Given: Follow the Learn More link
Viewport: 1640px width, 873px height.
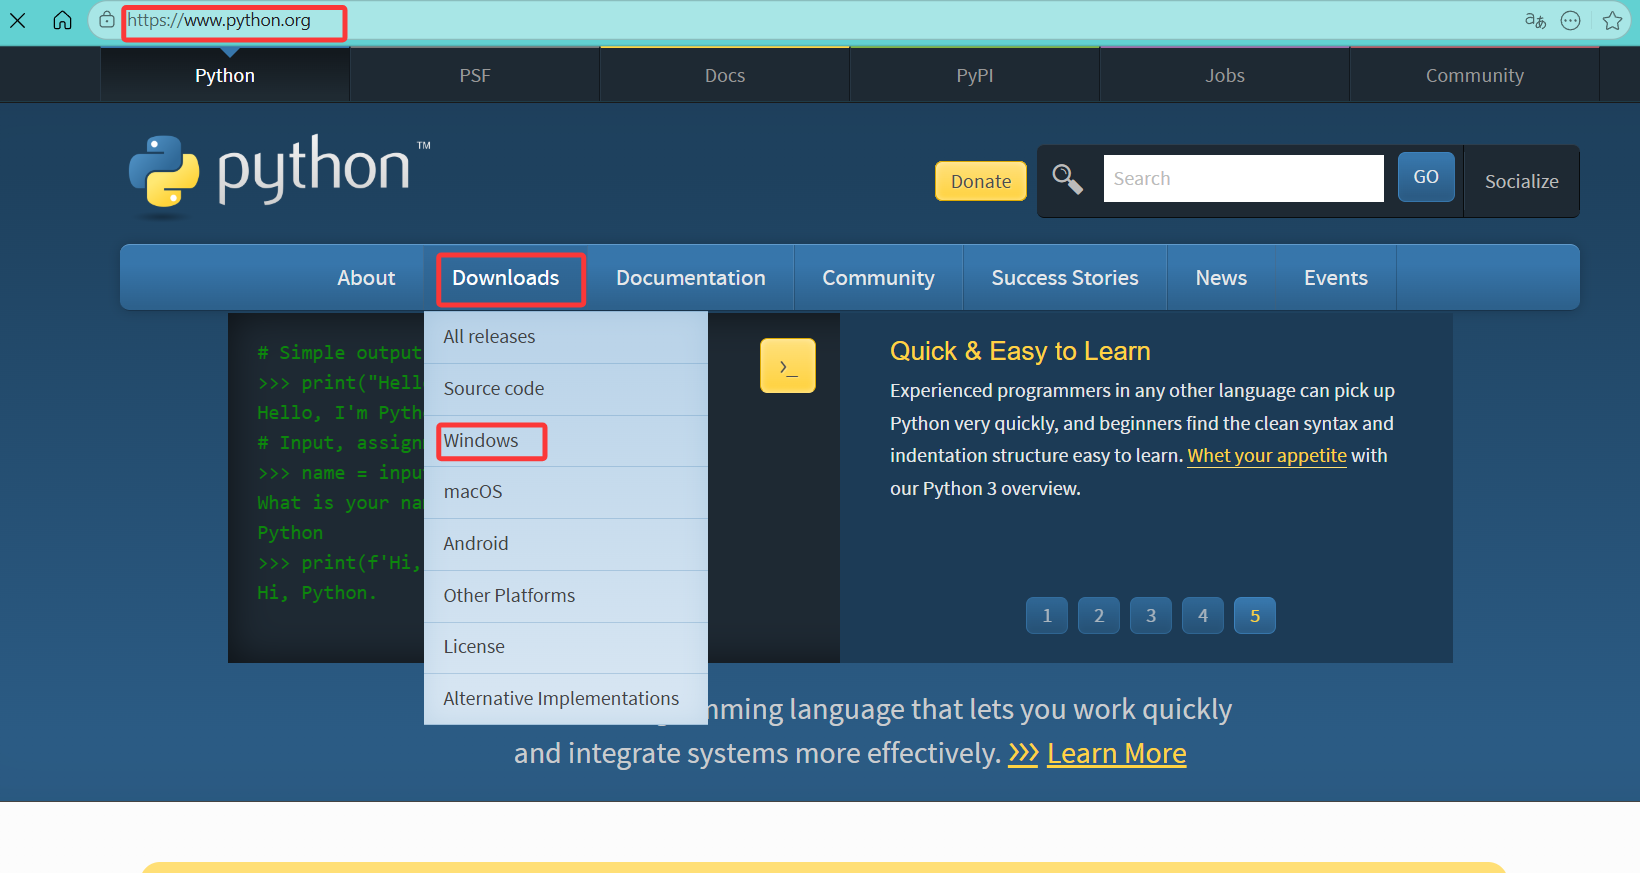Looking at the screenshot, I should 1117,753.
